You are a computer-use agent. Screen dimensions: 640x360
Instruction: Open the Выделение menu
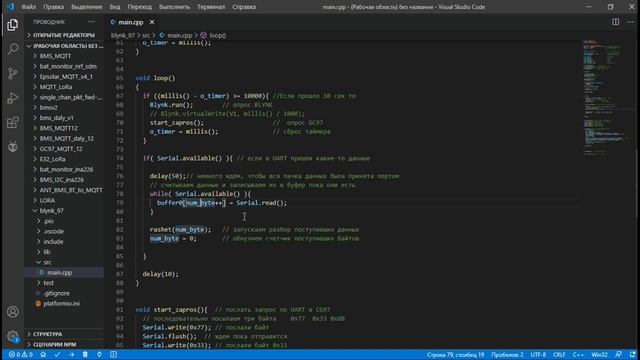(87, 7)
